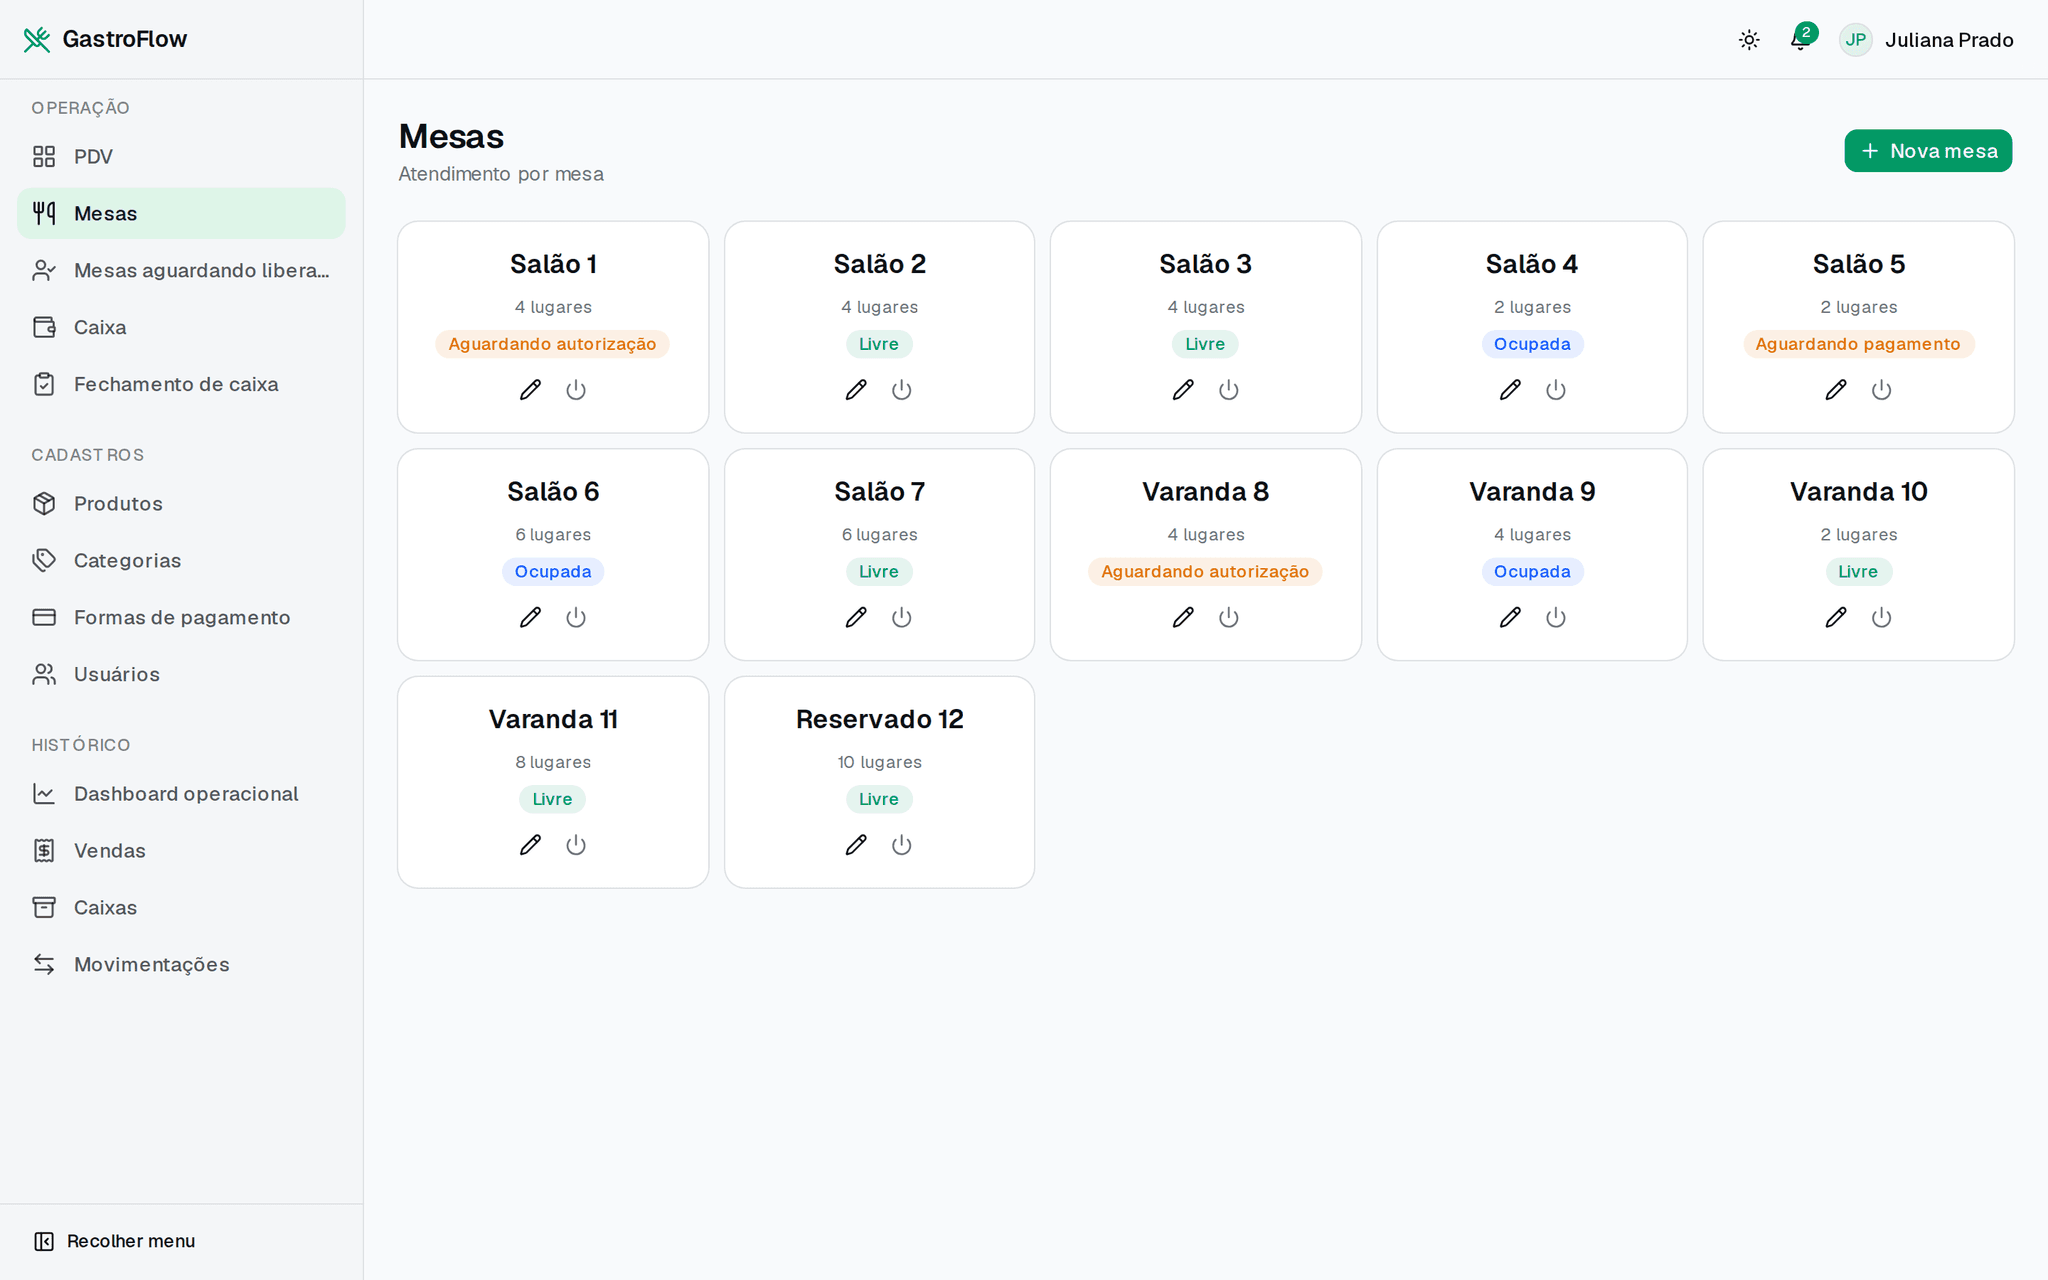
Task: Collapse sidebar with Recolher menu
Action: pyautogui.click(x=115, y=1241)
